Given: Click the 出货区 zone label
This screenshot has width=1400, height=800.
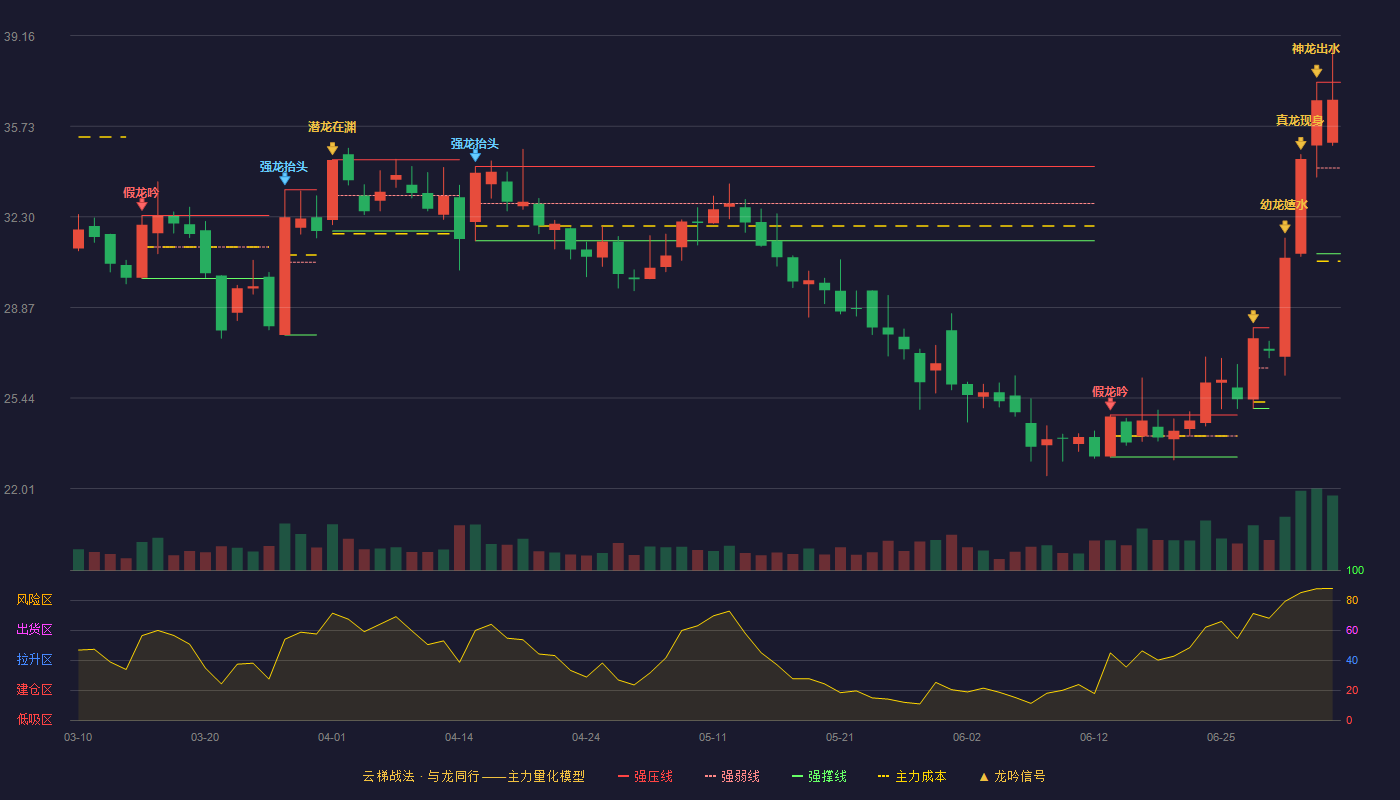Looking at the screenshot, I should pyautogui.click(x=35, y=630).
